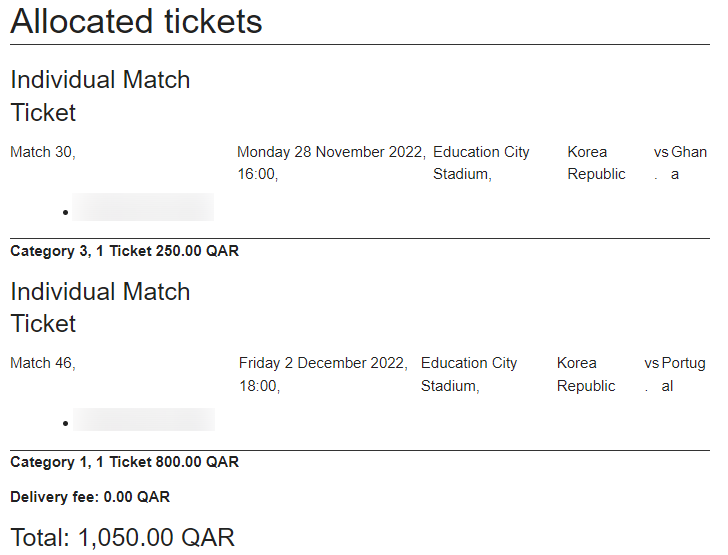Click the bullet point under Match 30

pos(65,212)
